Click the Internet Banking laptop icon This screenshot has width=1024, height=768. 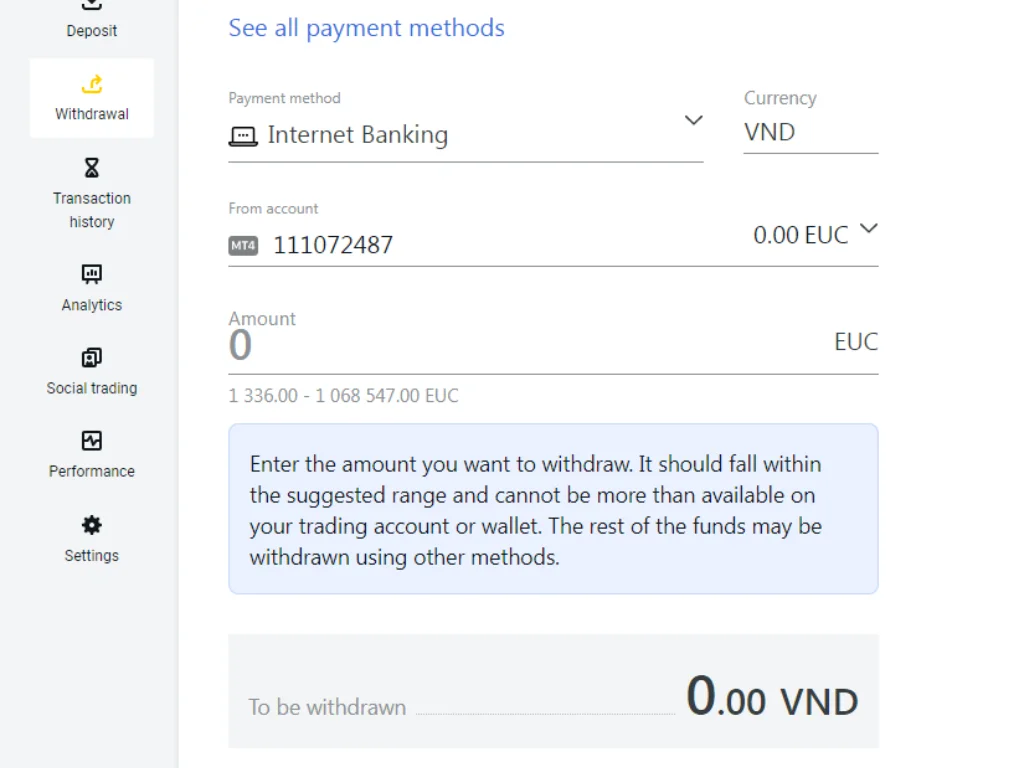point(243,136)
